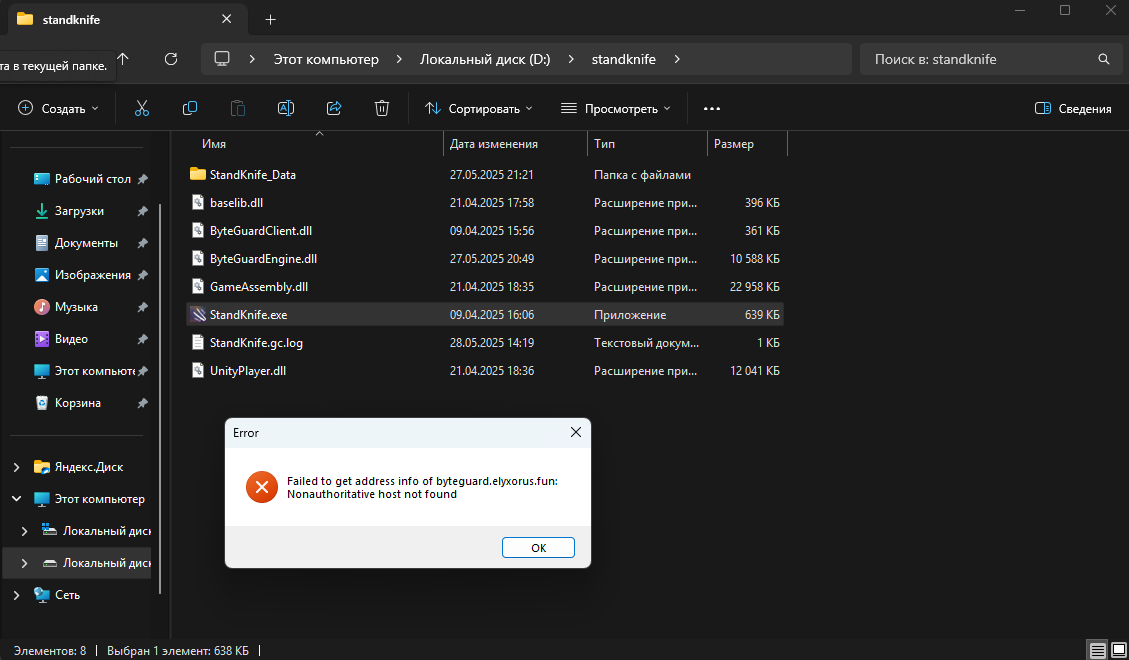Unpin Рабочий стол using its pin icon
This screenshot has height=660, width=1129.
143,179
